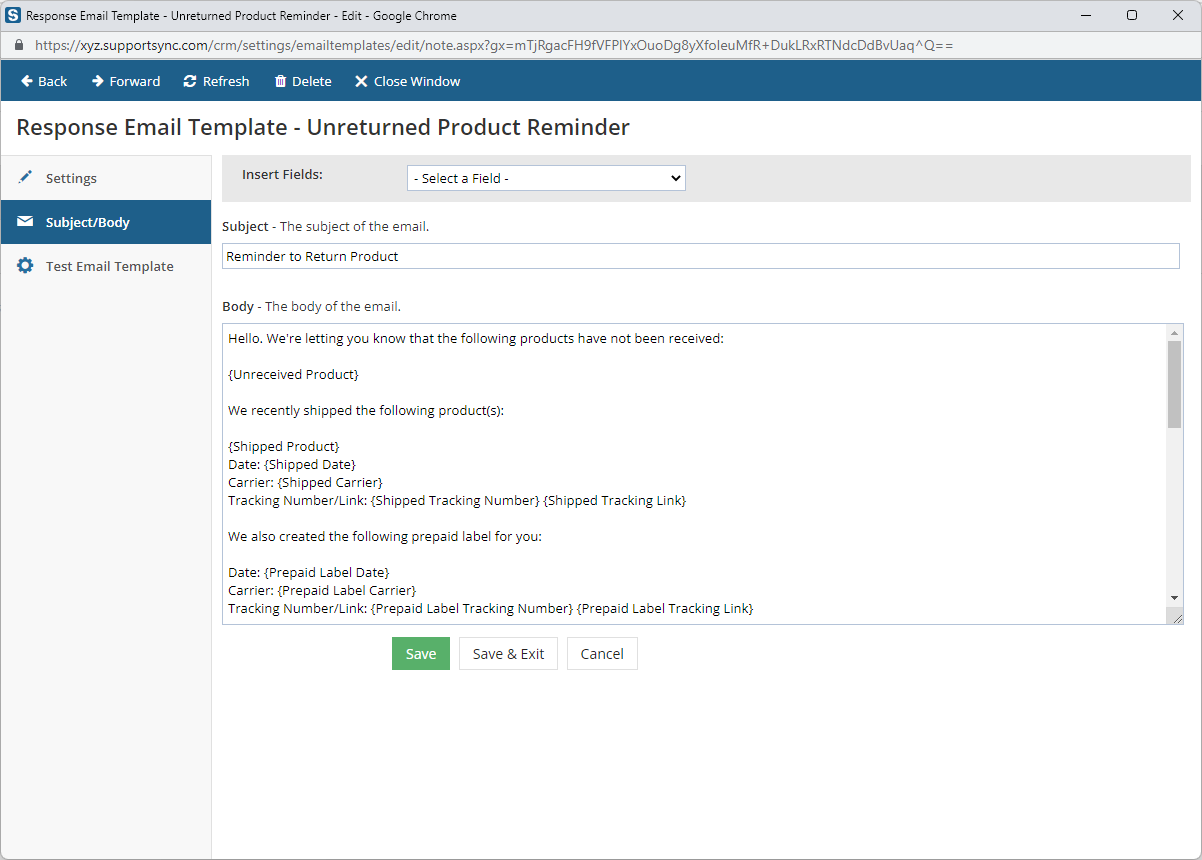Click the Back arrow icon
This screenshot has width=1202, height=860.
(x=27, y=81)
